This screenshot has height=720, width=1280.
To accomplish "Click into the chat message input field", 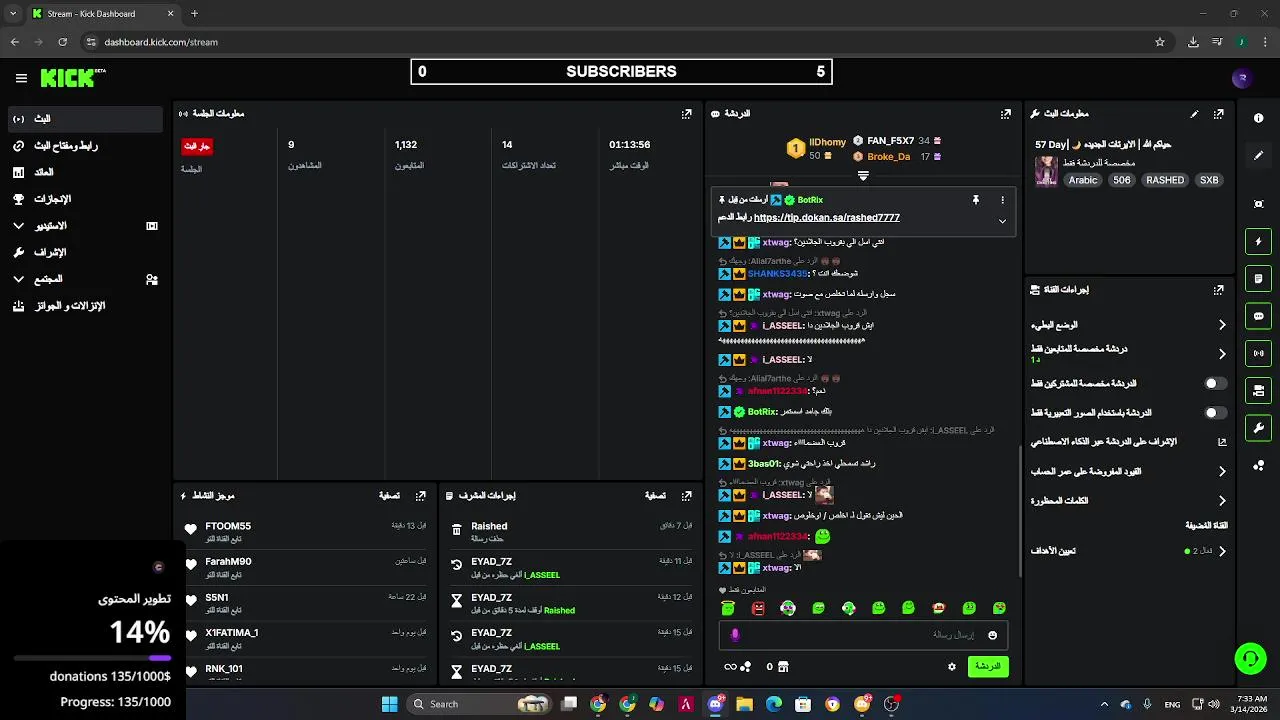I will tap(863, 635).
